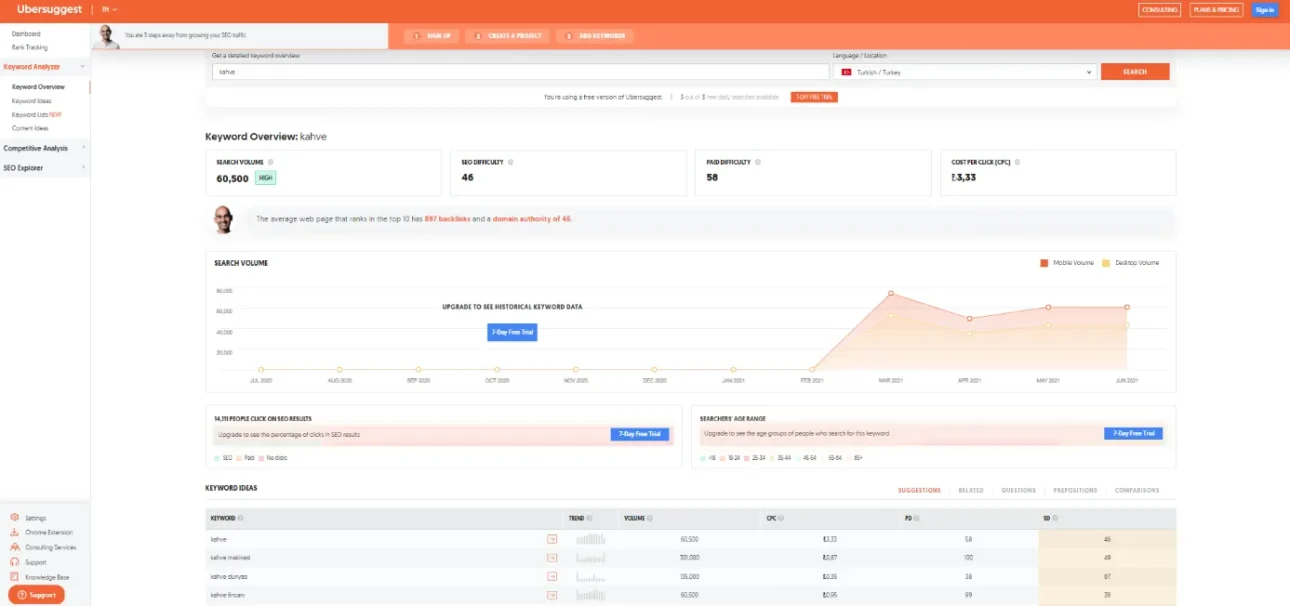Screen dimensions: 1290x606
Task: Click info icon beside KEYWORD column header
Action: pyautogui.click(x=241, y=519)
